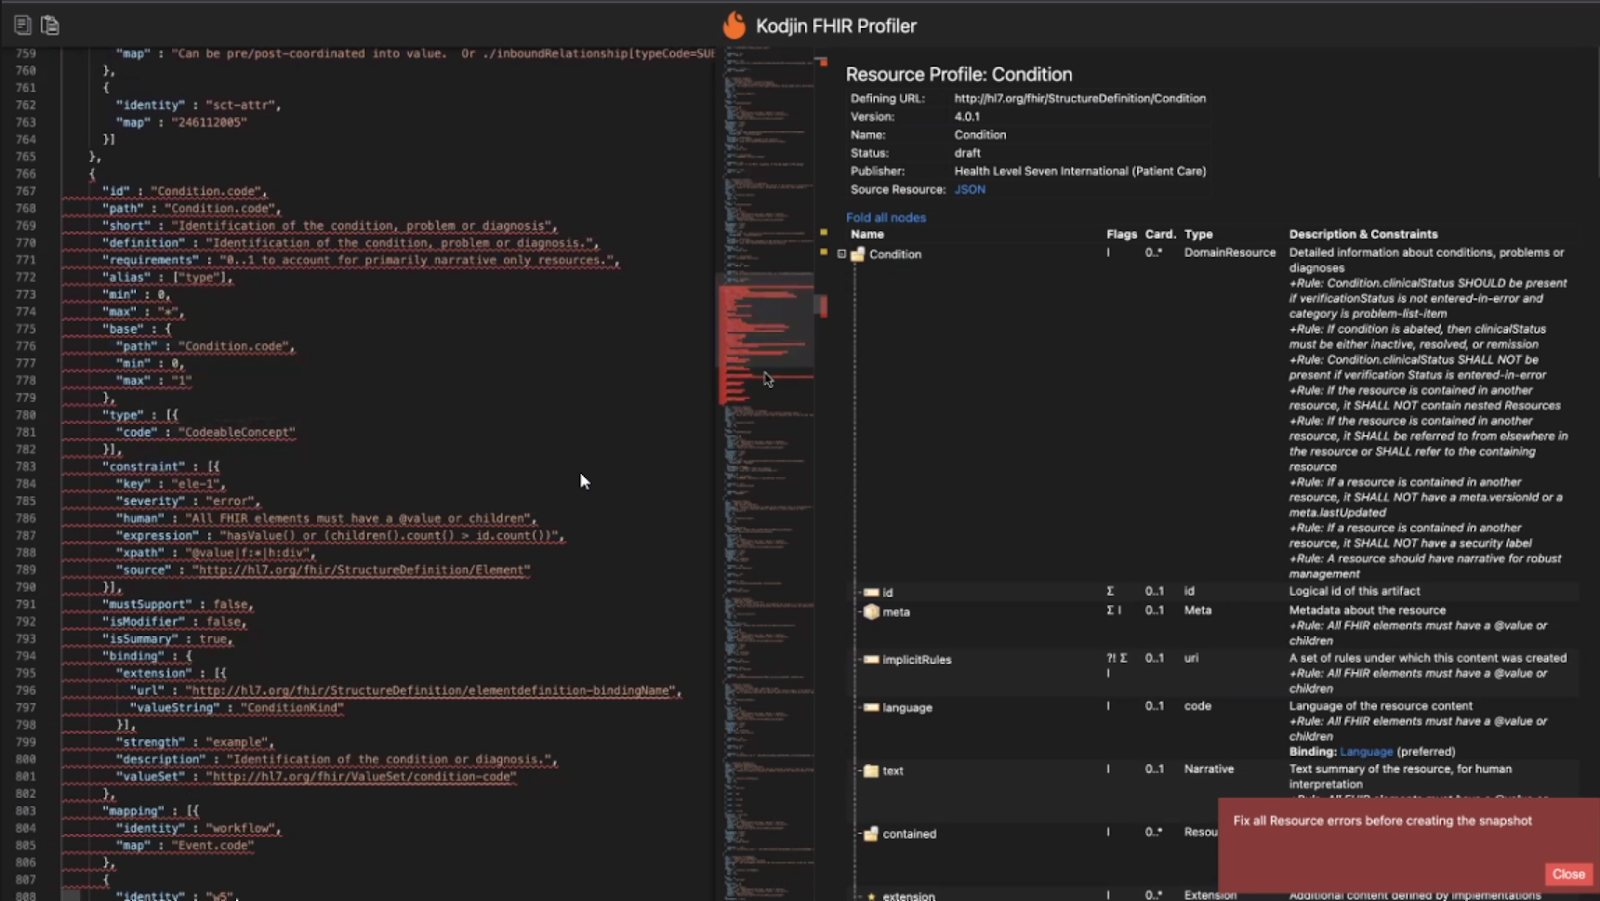1600x901 pixels.
Task: Select the contained element in the tree
Action: (x=909, y=833)
